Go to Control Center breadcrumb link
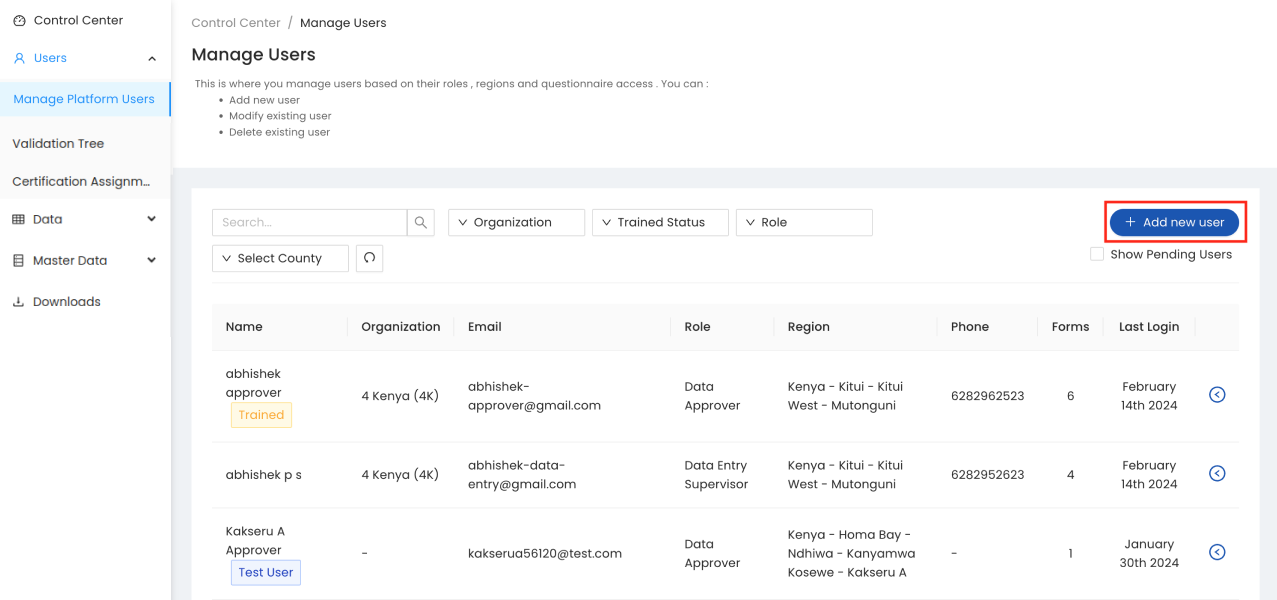The width and height of the screenshot is (1277, 600). tap(236, 22)
